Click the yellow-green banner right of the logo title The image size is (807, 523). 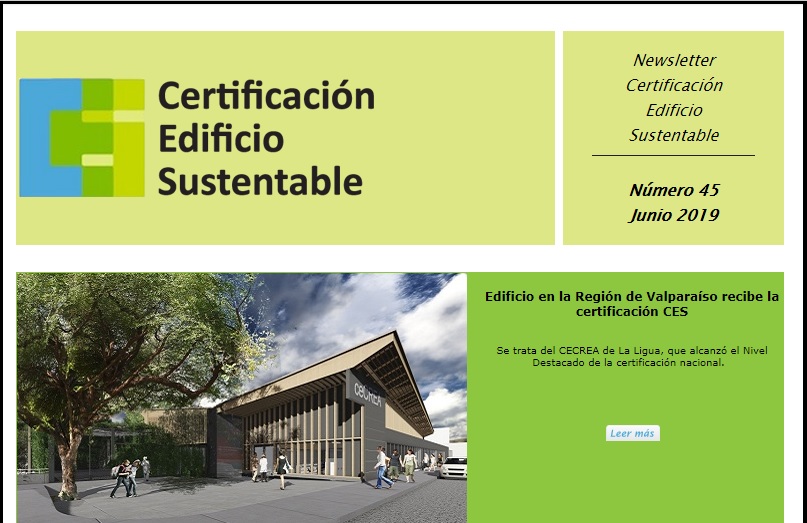[x=460, y=138]
